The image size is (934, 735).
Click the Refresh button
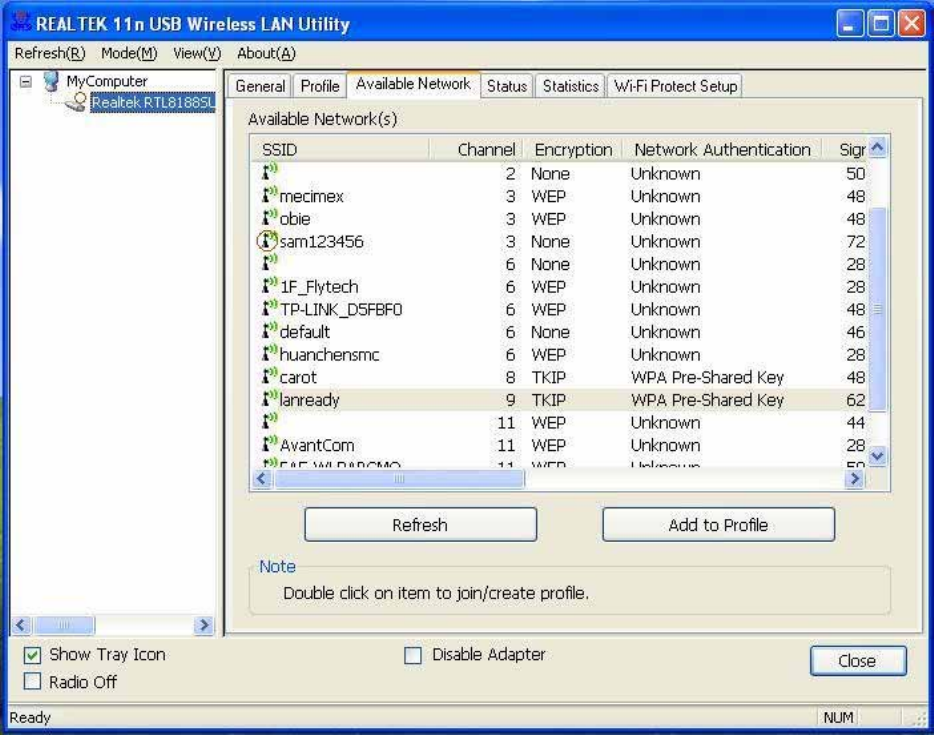point(421,525)
